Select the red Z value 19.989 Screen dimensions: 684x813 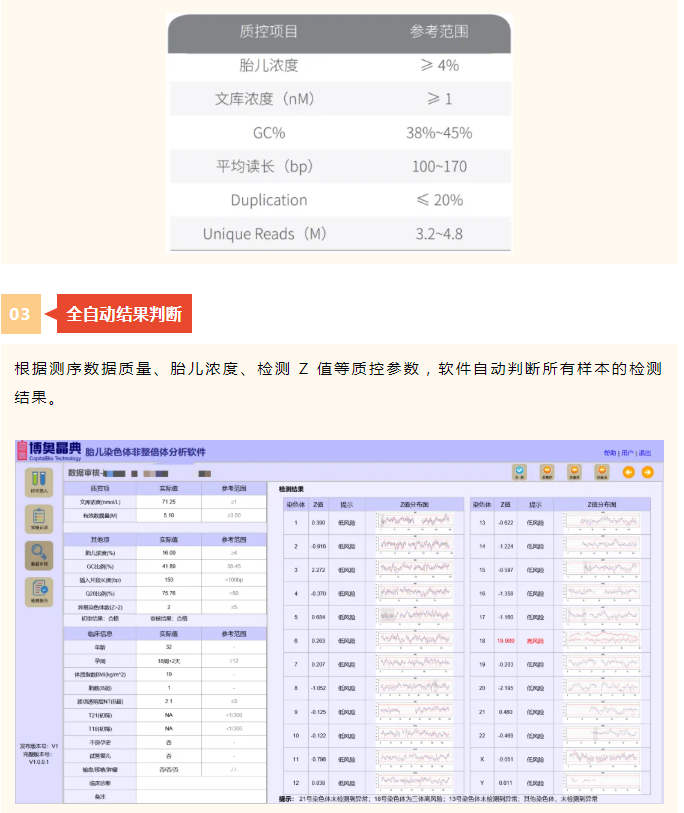[x=506, y=641]
